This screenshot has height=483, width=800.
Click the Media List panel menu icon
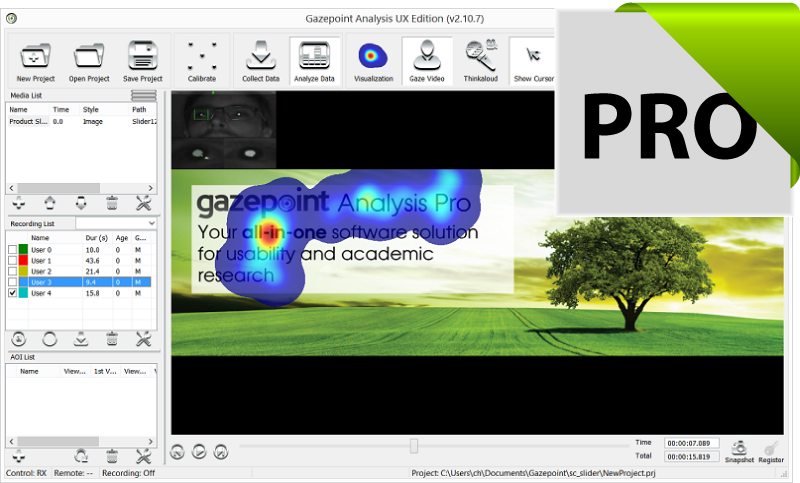144,95
